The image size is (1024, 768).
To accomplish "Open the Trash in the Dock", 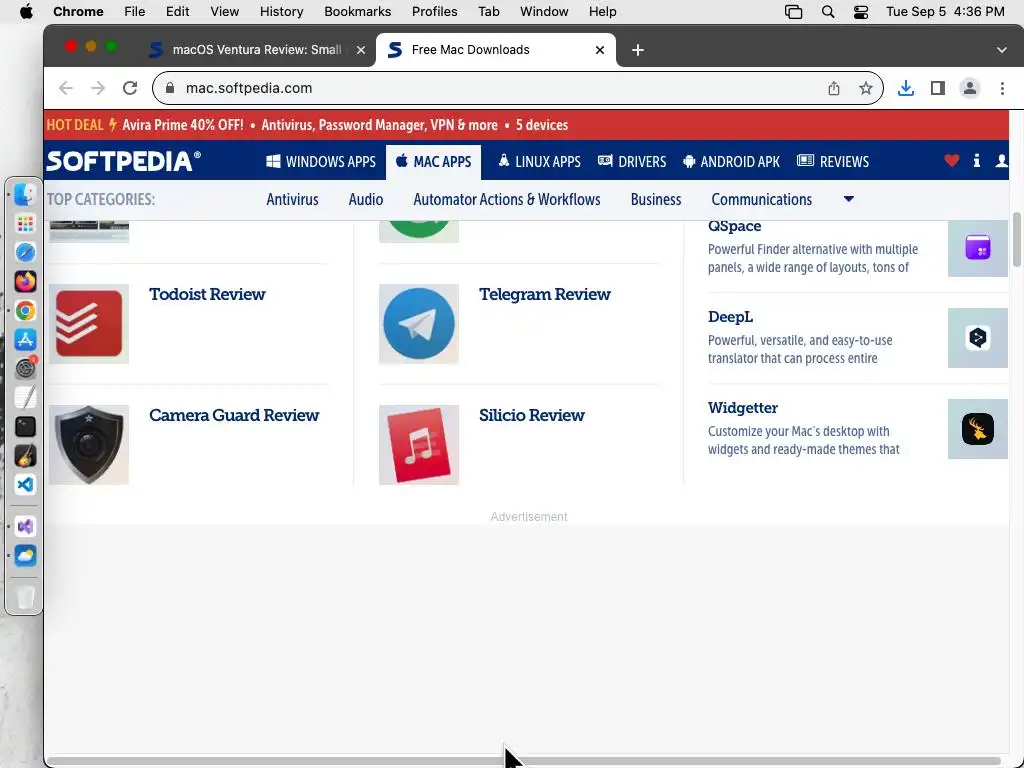I will pyautogui.click(x=25, y=598).
